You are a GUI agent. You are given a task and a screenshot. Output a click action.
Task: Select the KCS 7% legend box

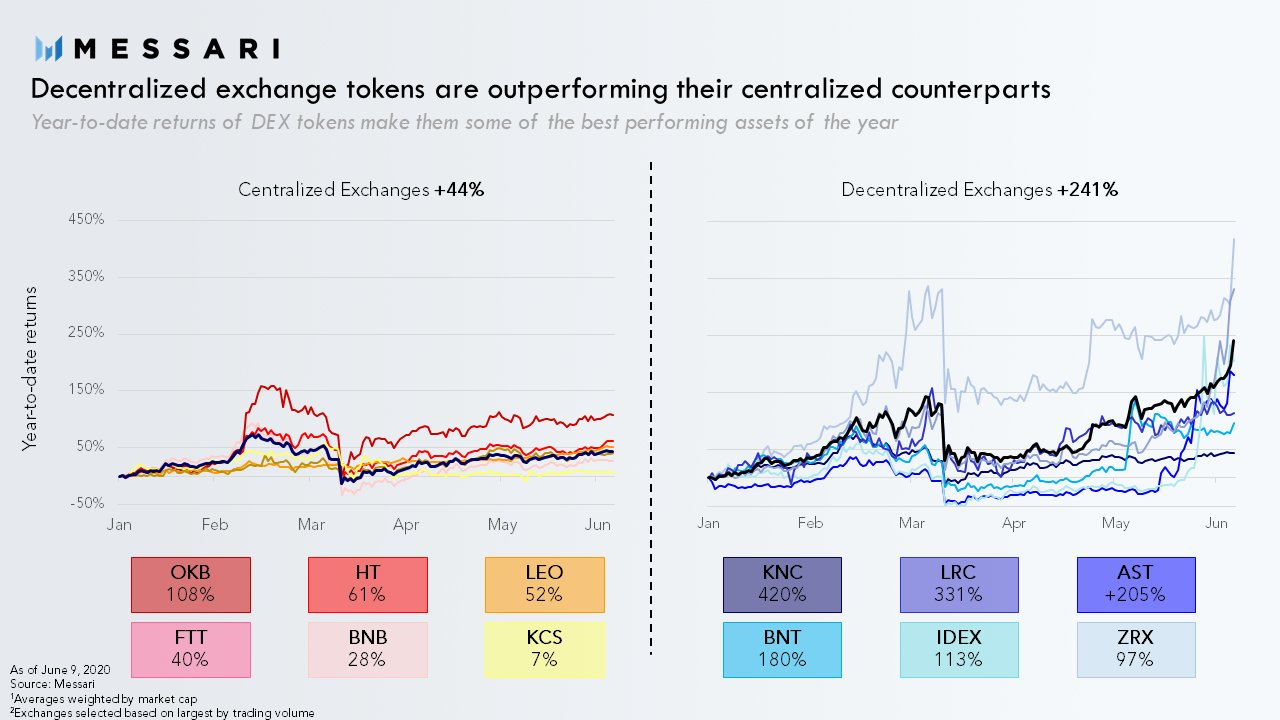pos(545,649)
